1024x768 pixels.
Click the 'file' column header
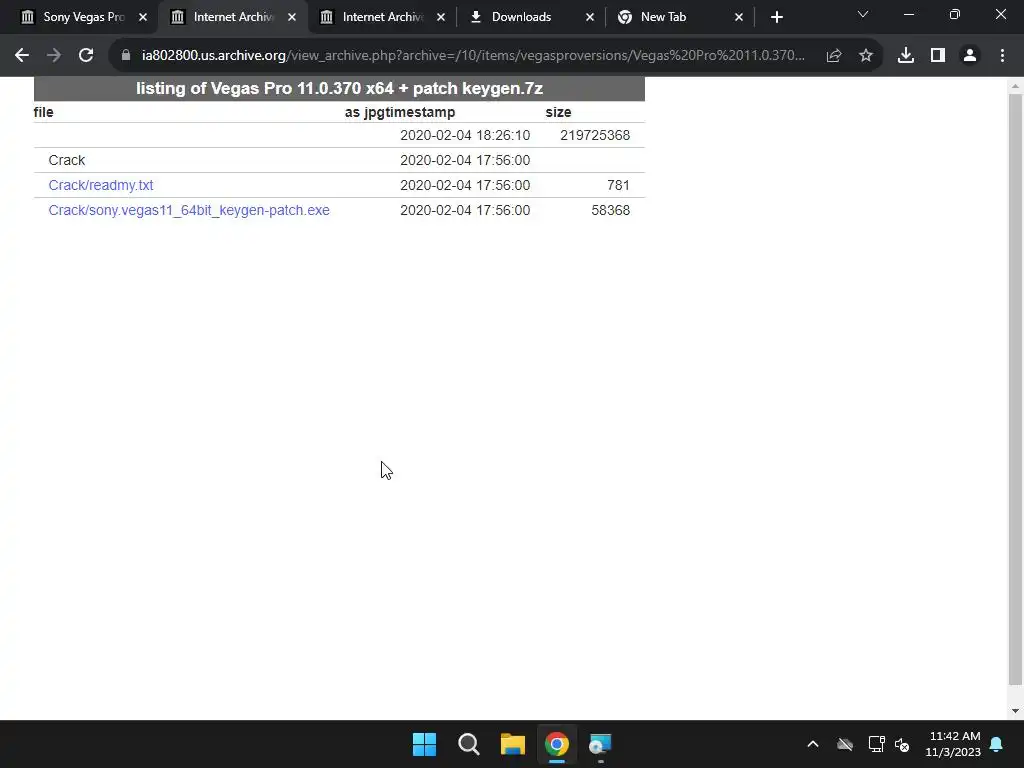[x=43, y=112]
